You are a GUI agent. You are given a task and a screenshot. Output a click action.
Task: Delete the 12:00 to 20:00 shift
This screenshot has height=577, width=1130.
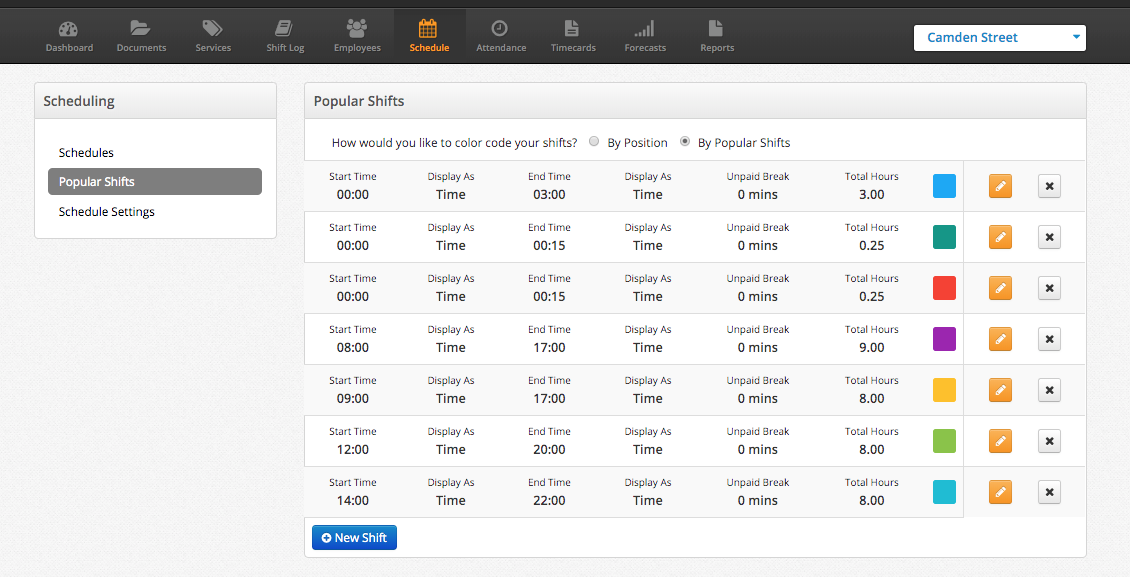[x=1049, y=441]
